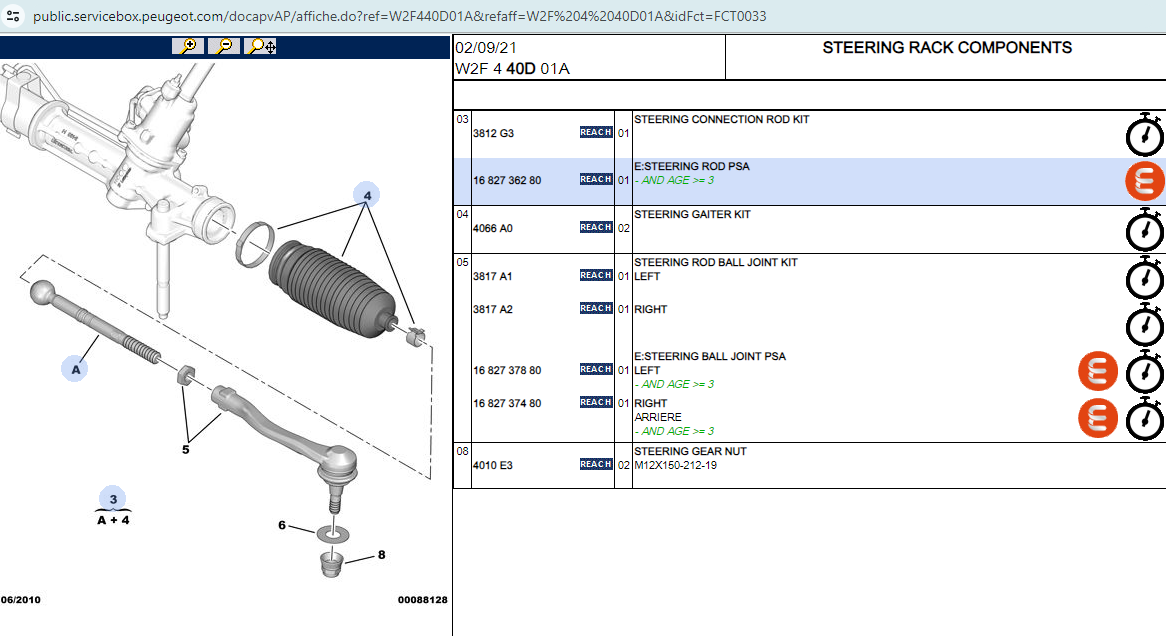Image resolution: width=1166 pixels, height=636 pixels.
Task: Click the zoom and pan magnifier icon
Action: coord(260,46)
